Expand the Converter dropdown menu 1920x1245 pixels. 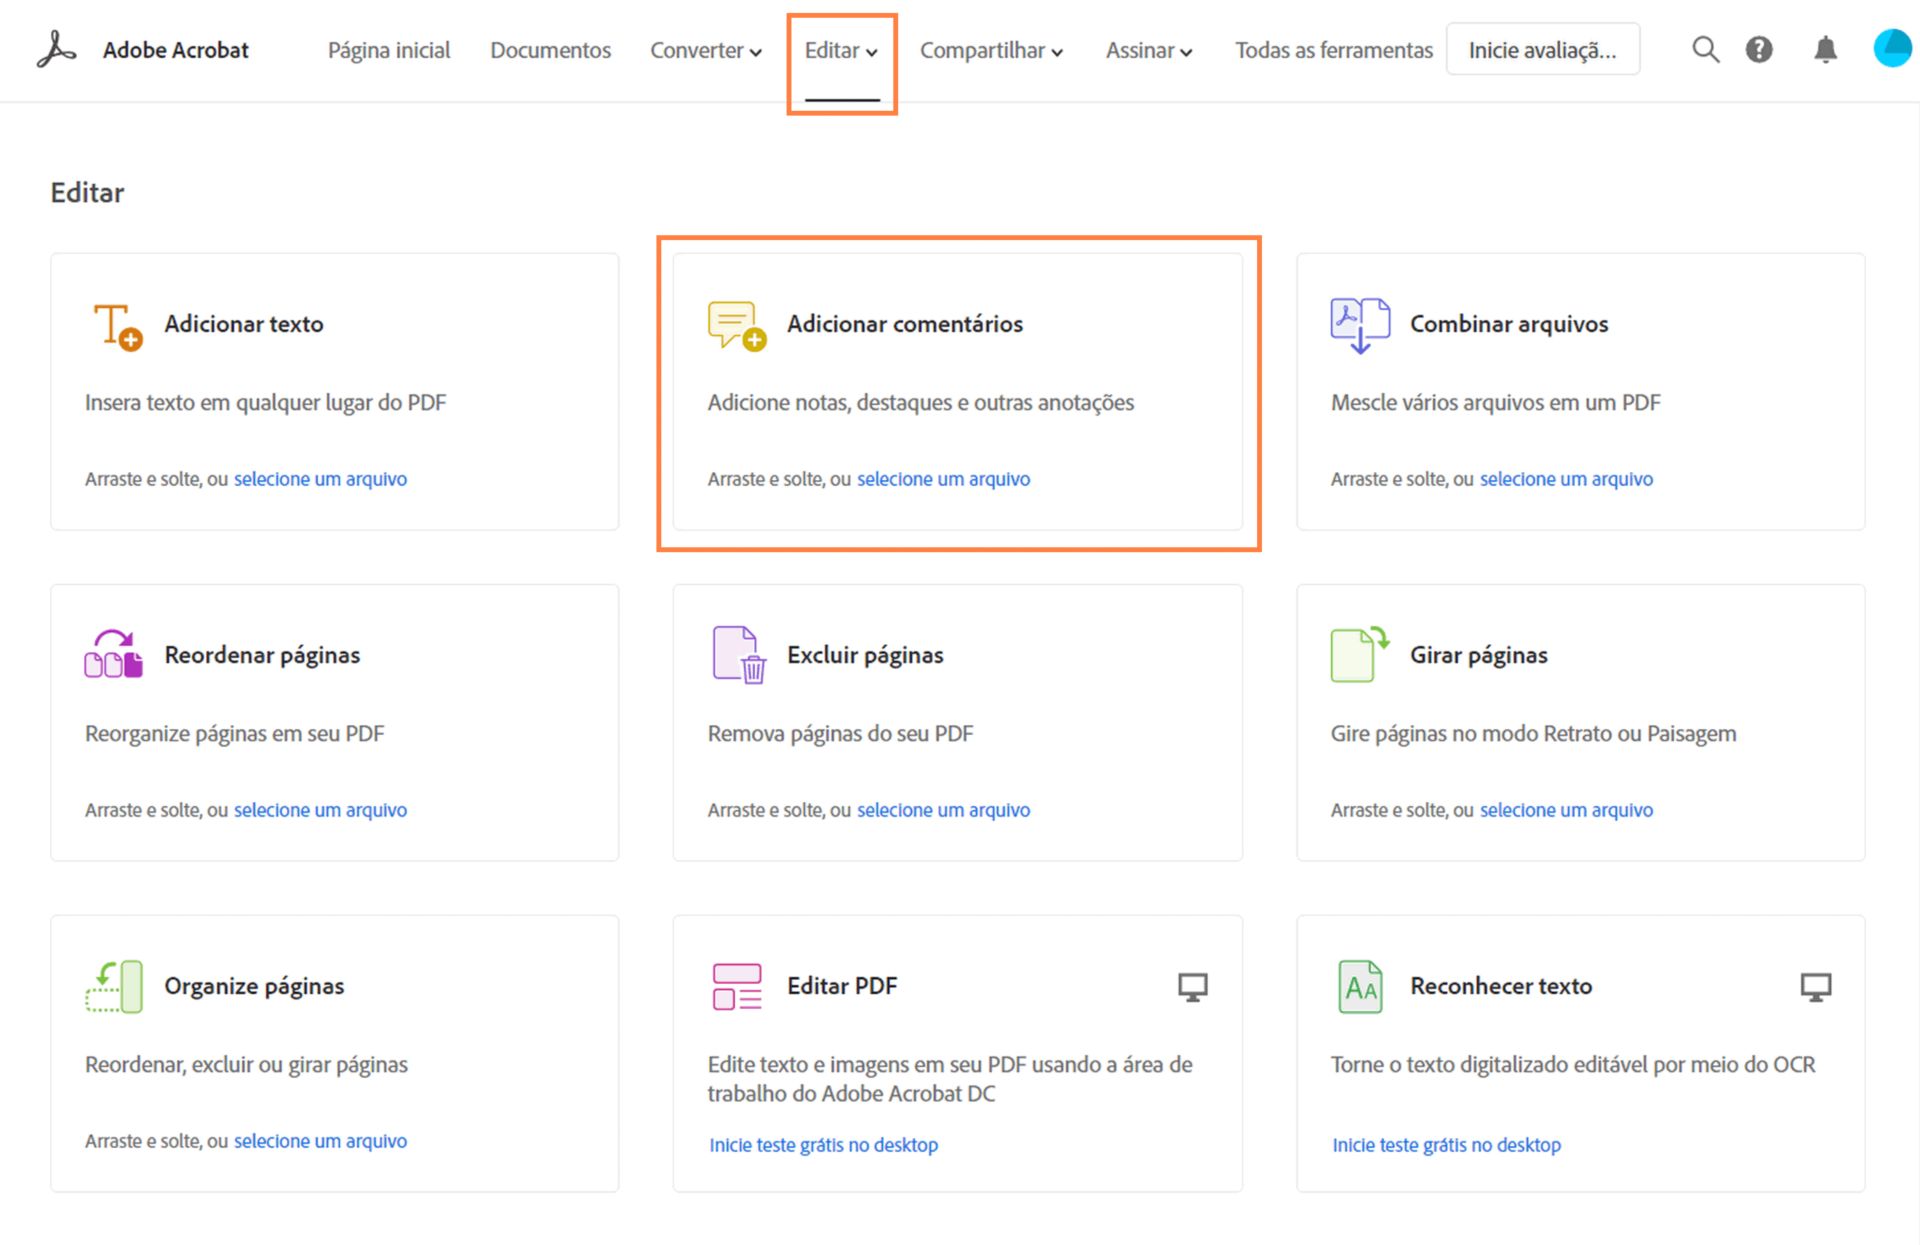[706, 50]
